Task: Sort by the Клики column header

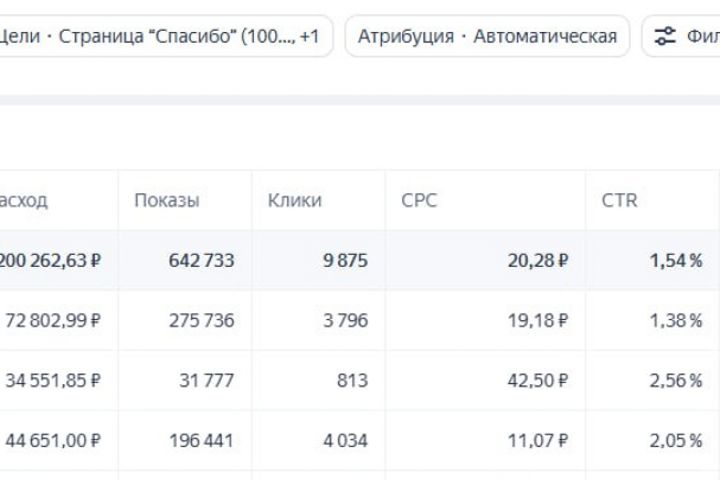Action: (x=295, y=200)
